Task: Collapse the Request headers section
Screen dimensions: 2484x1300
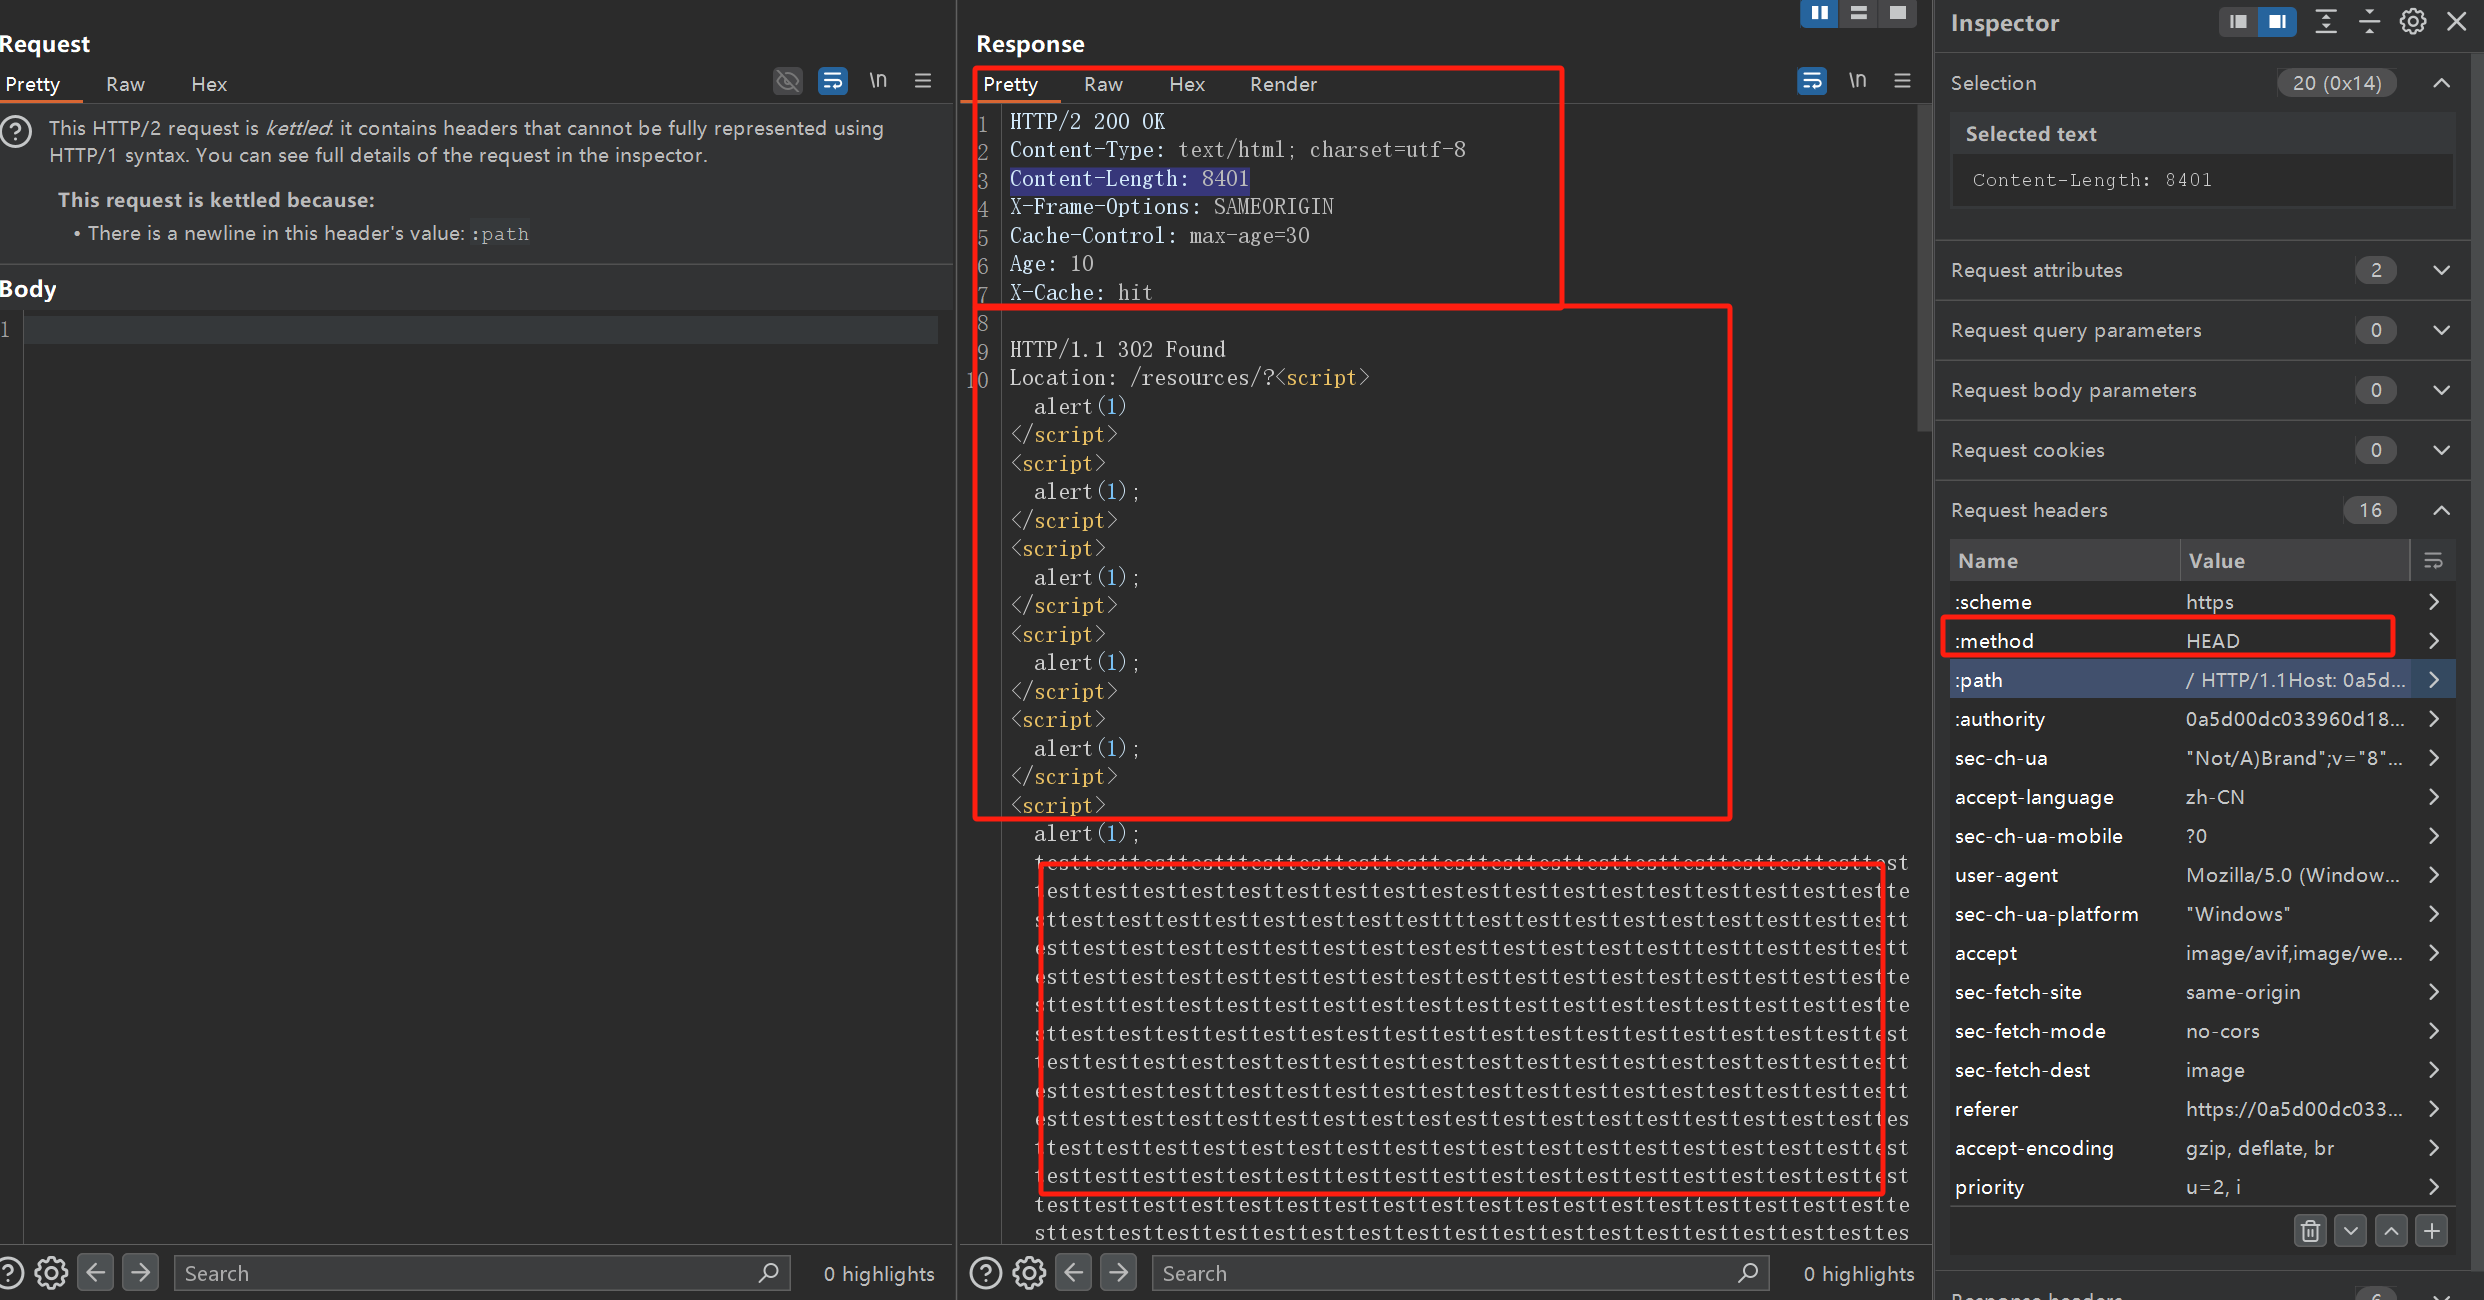Action: click(x=2441, y=510)
